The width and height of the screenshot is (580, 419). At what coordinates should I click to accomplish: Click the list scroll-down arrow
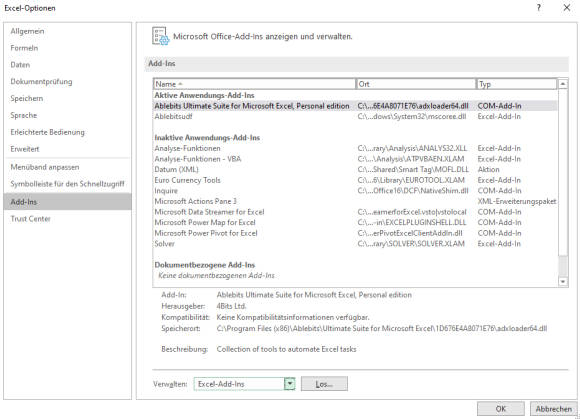coord(563,281)
